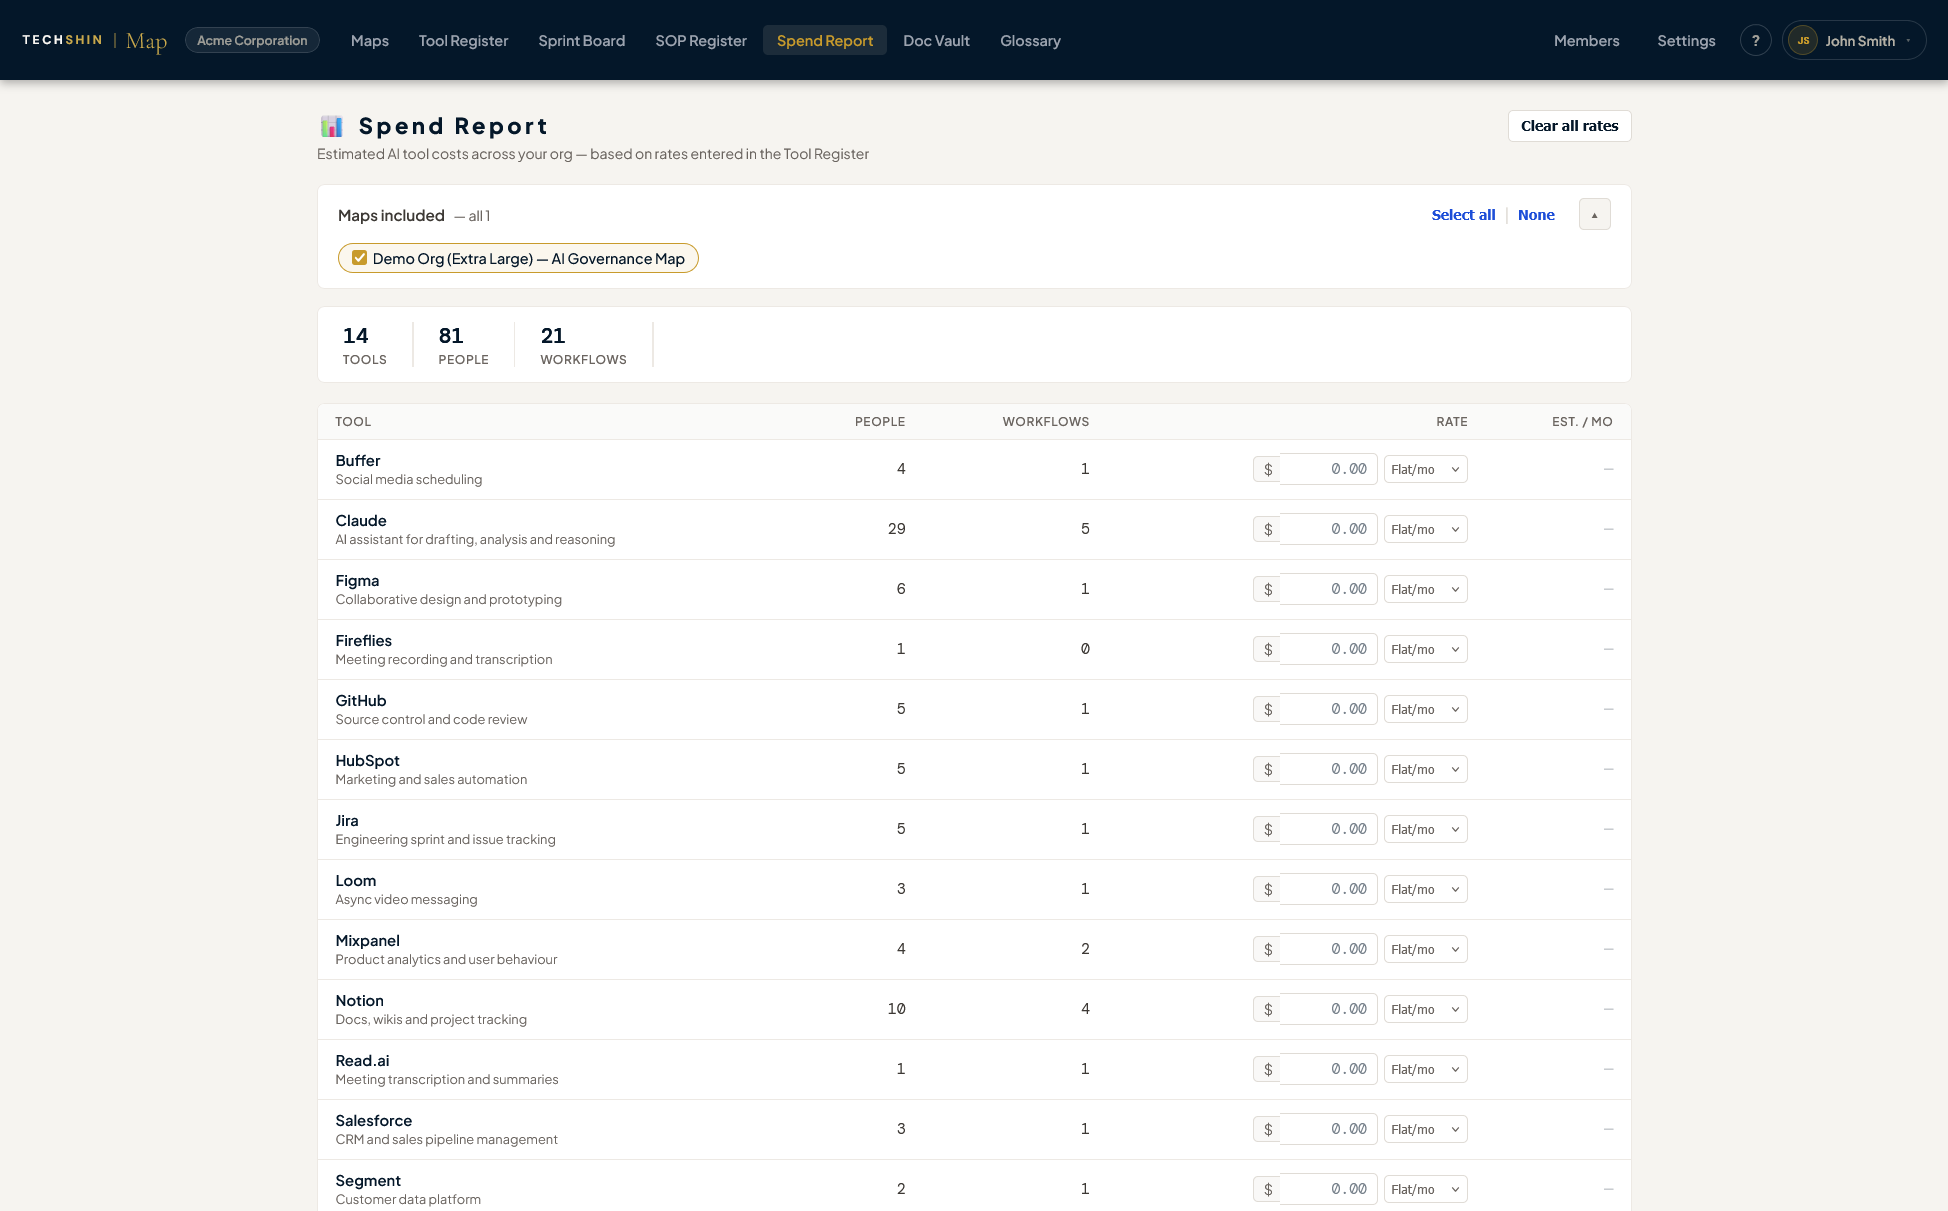Screen dimensions: 1948x1211
Task: Click the RATE column header
Action: [x=1452, y=422]
